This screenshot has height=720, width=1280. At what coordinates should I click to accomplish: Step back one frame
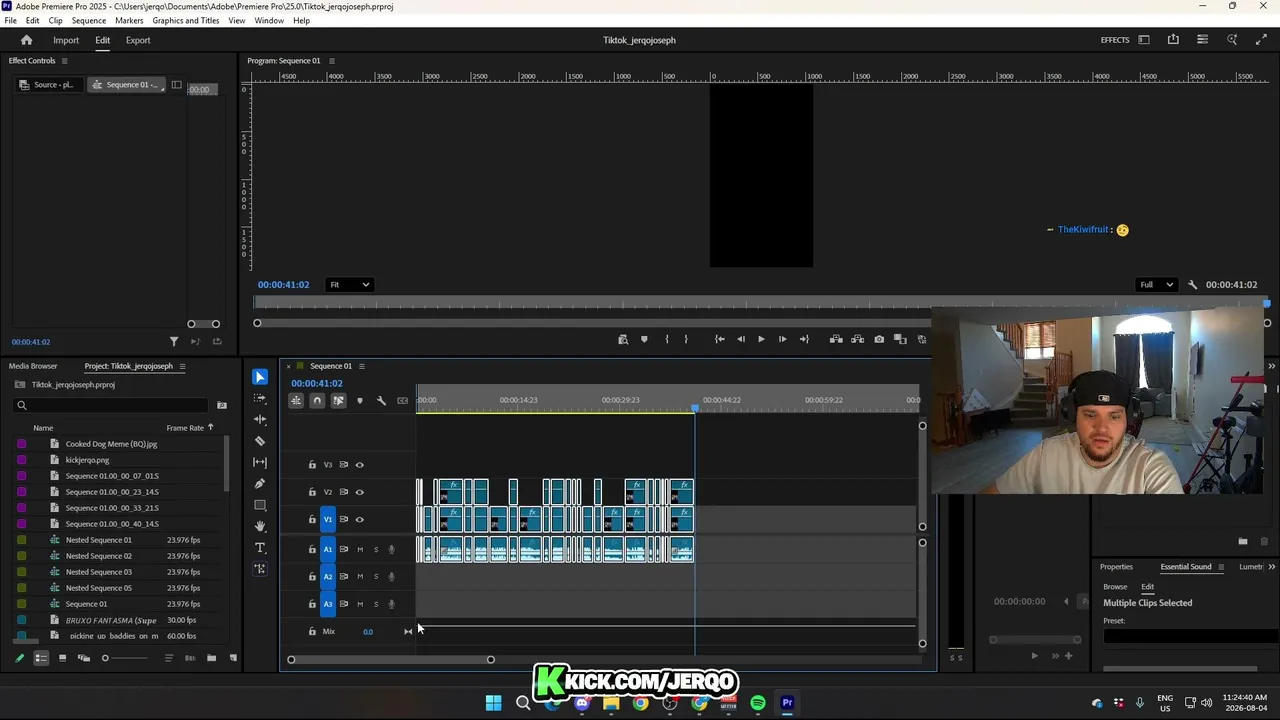741,339
